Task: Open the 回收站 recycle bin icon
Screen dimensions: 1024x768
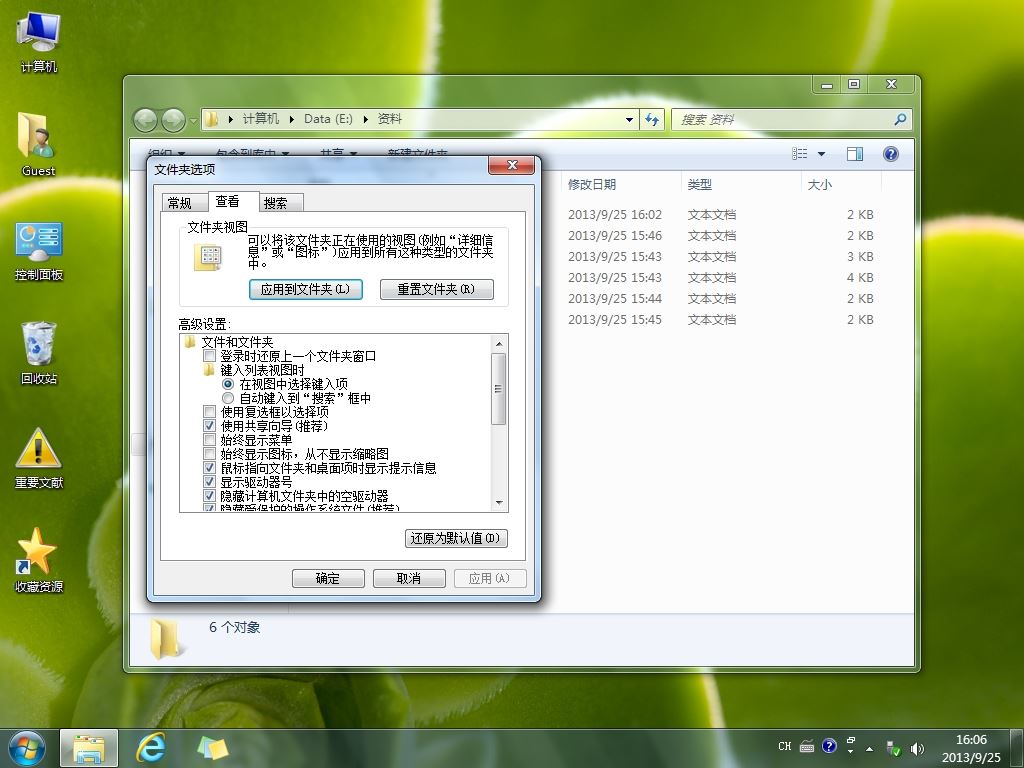Action: point(39,353)
